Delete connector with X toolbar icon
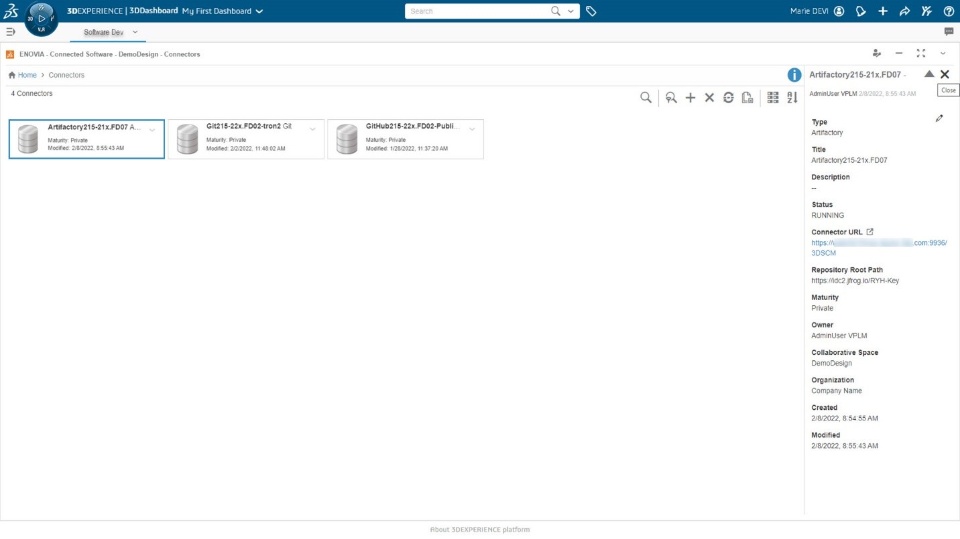This screenshot has height=539, width=960. pyautogui.click(x=709, y=97)
